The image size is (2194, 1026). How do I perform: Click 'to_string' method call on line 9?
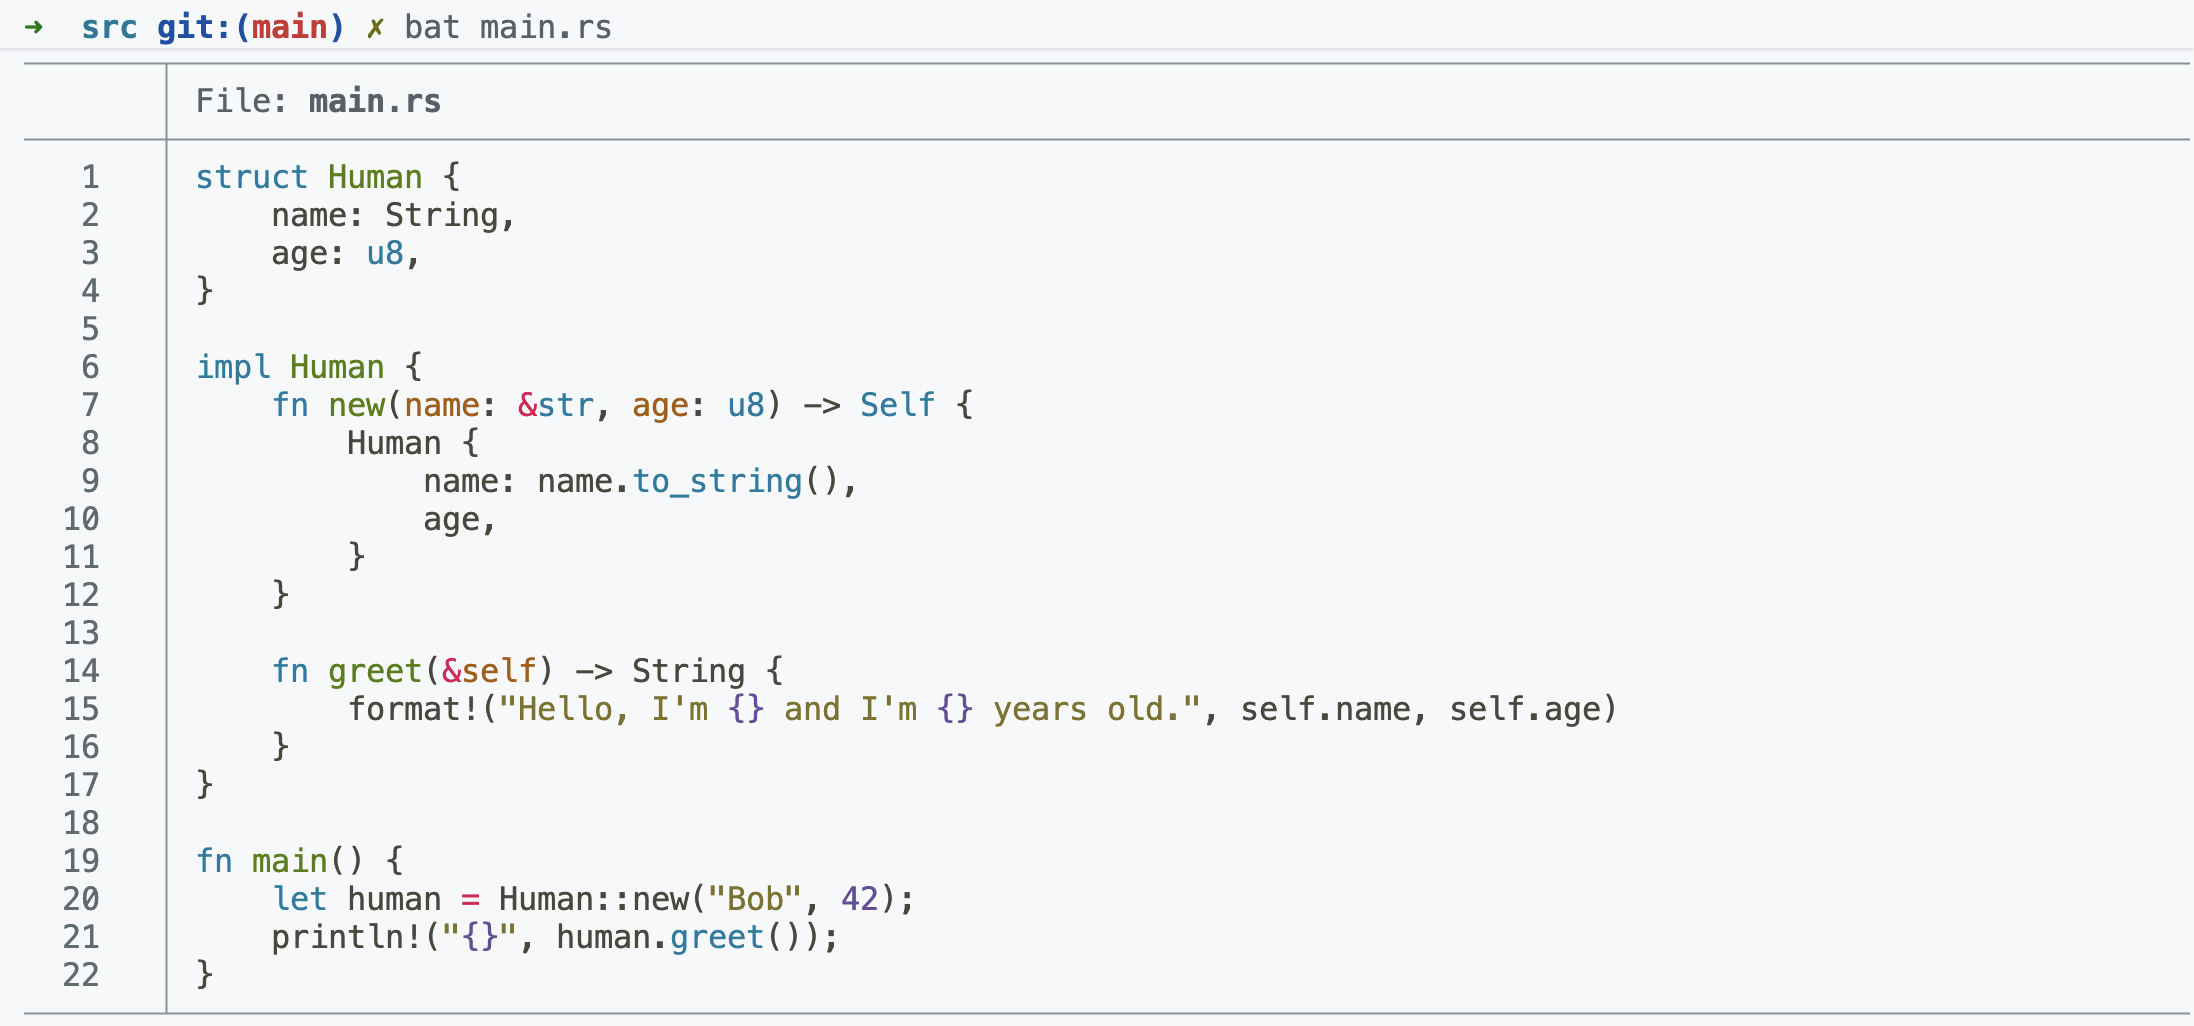718,482
